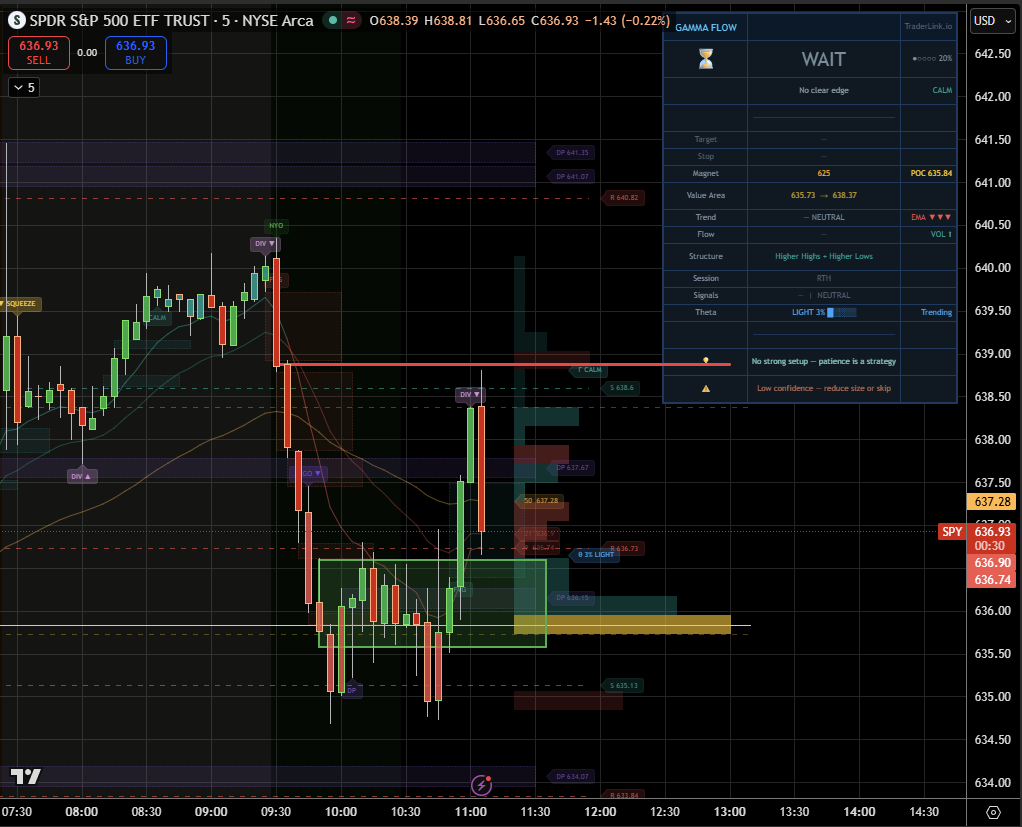Screen dimensions: 1022x827
Task: Click the No strong setup patience text
Action: coord(824,361)
